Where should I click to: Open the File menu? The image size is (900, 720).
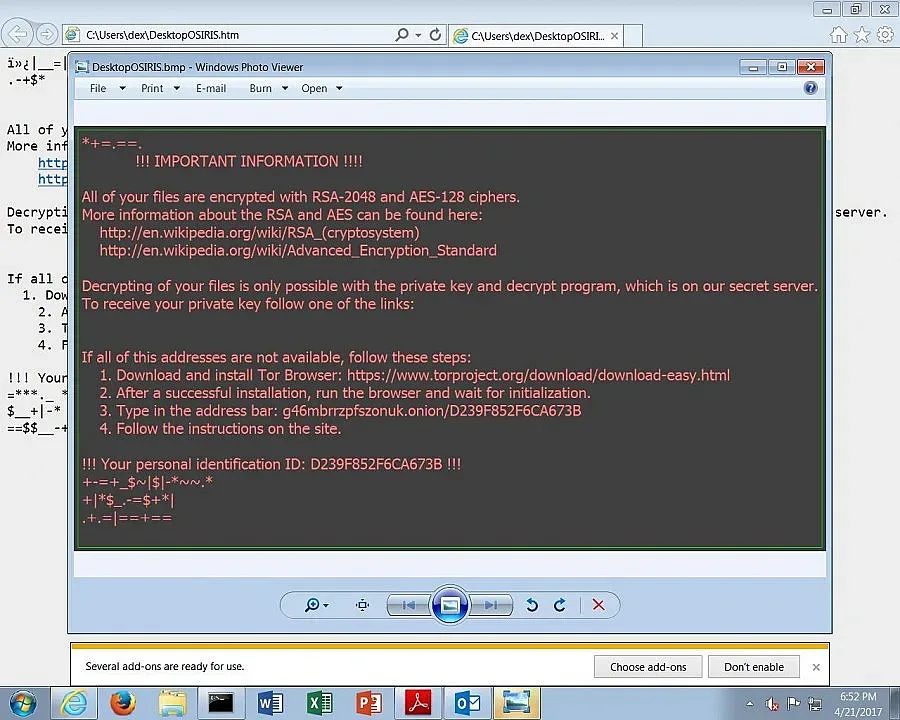pyautogui.click(x=98, y=88)
